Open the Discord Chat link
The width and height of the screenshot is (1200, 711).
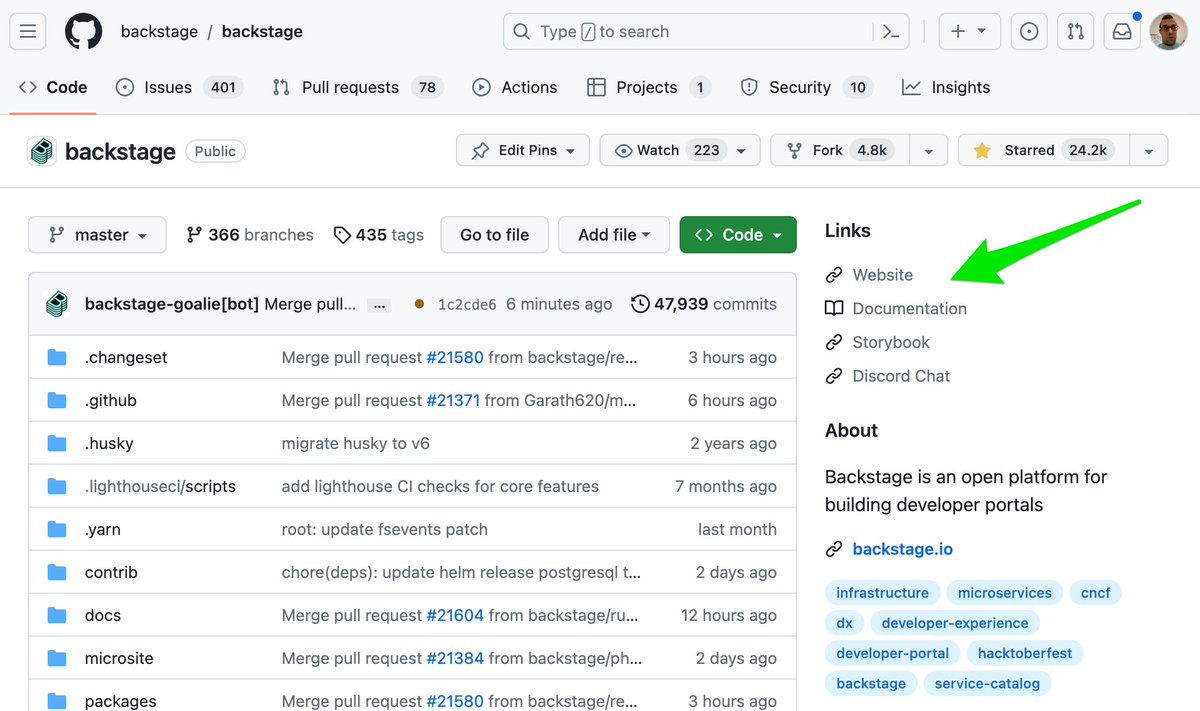point(887,376)
